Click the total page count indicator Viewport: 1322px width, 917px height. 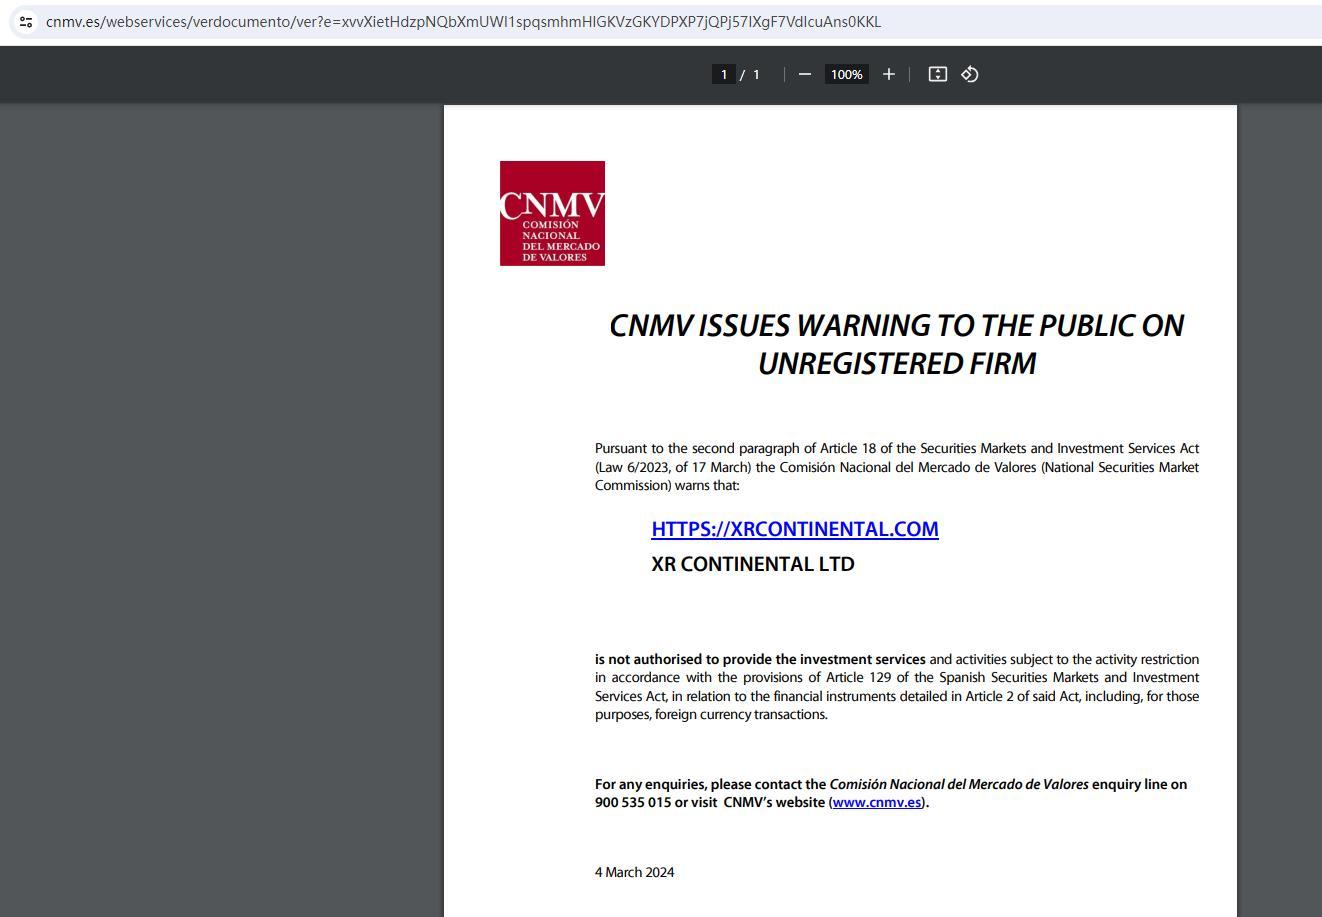(x=756, y=74)
